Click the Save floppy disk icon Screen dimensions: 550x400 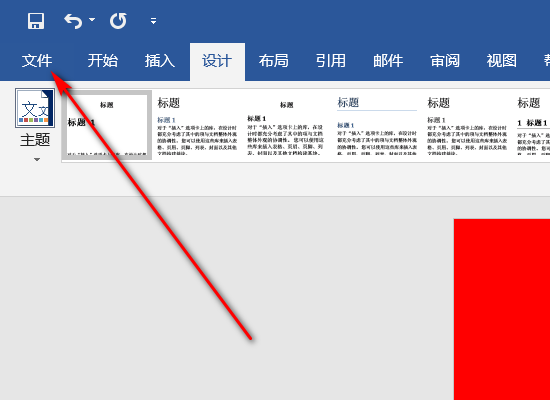tap(36, 21)
